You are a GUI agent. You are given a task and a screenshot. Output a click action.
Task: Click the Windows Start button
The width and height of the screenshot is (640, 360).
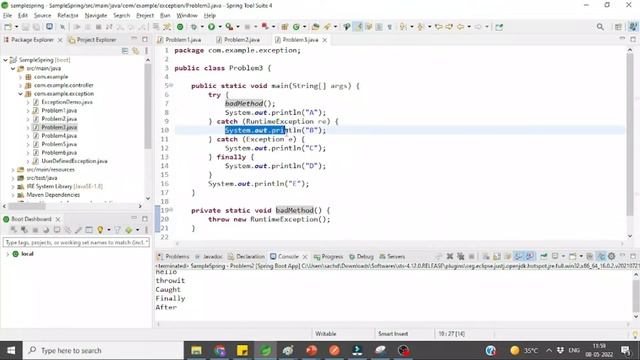(11, 351)
